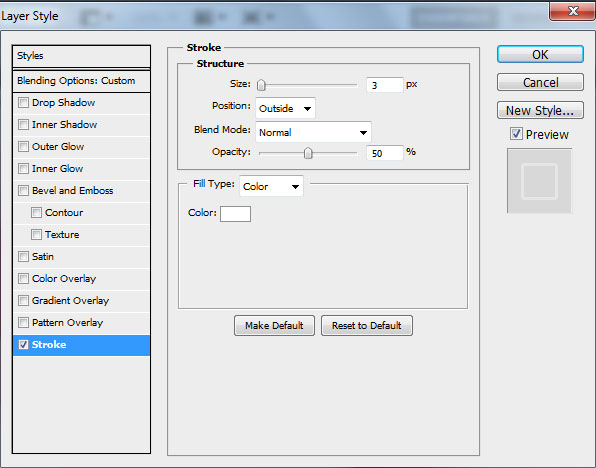Click the Cancel button
The width and height of the screenshot is (596, 468).
pyautogui.click(x=540, y=82)
